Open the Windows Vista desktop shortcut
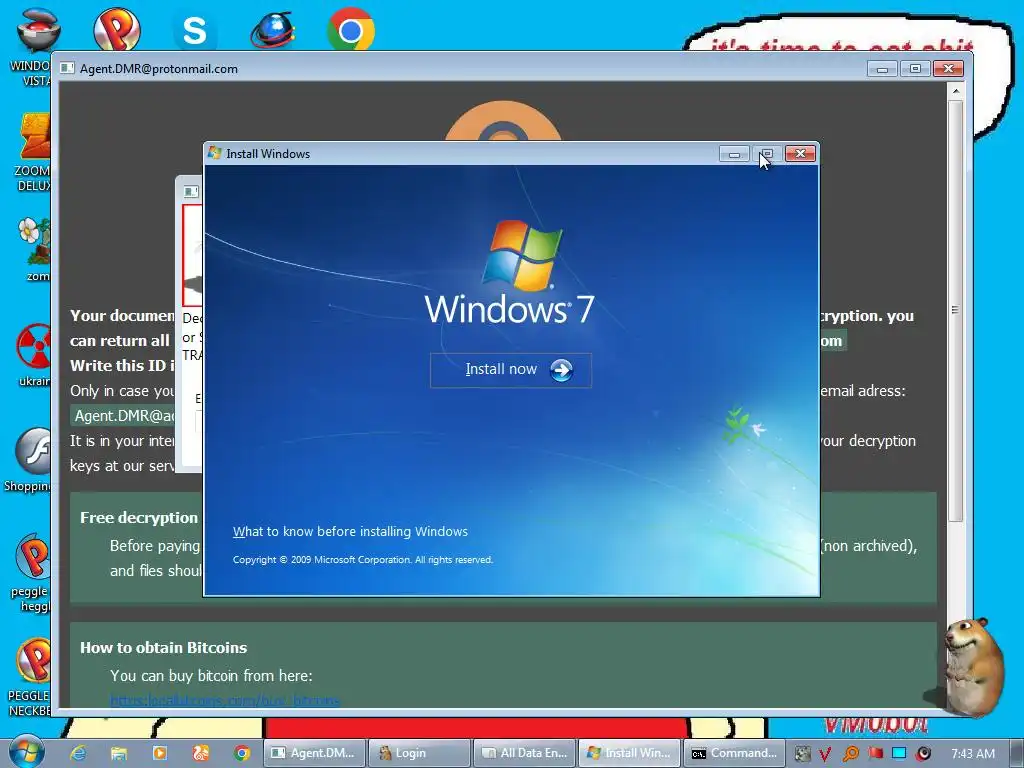 coord(33,46)
